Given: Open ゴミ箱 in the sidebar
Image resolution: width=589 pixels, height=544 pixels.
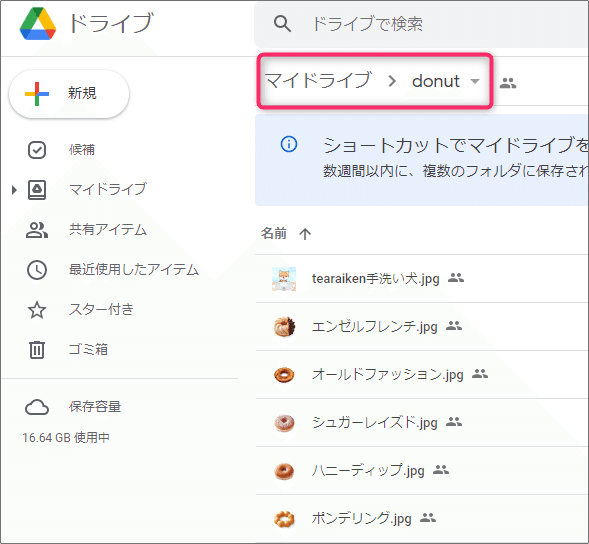Looking at the screenshot, I should pos(88,349).
